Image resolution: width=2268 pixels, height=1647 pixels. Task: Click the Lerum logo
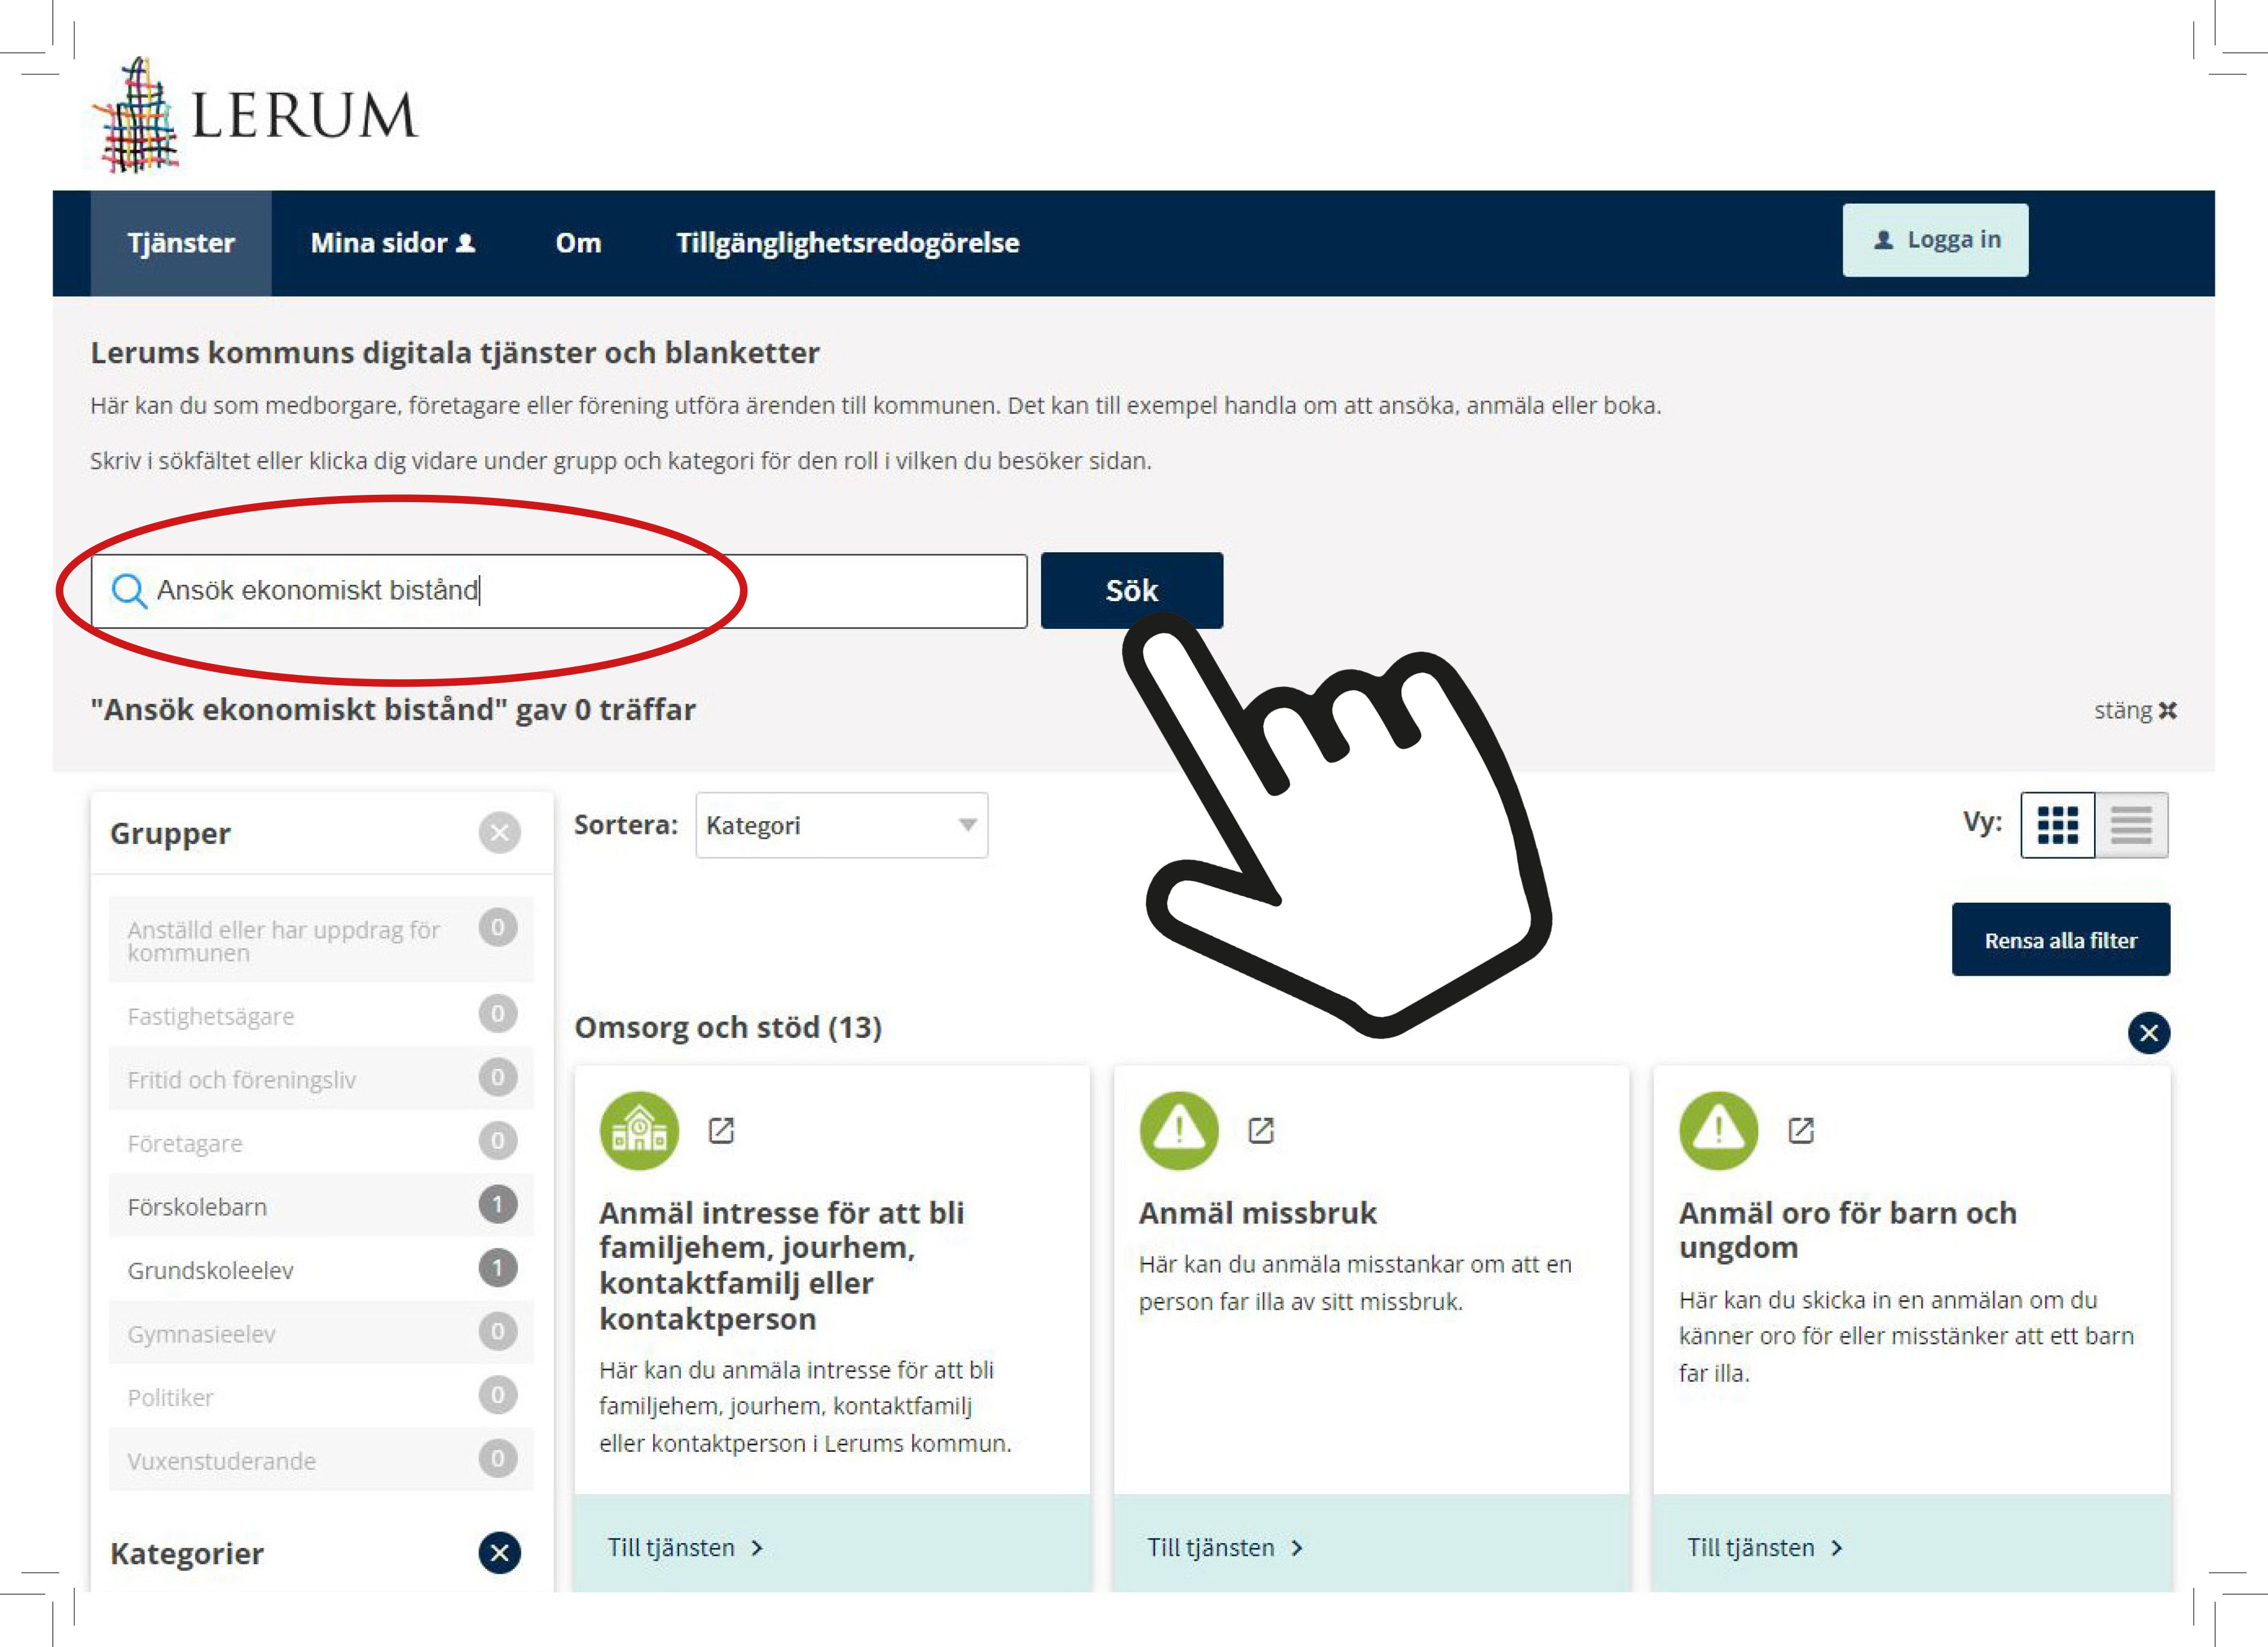coord(255,115)
